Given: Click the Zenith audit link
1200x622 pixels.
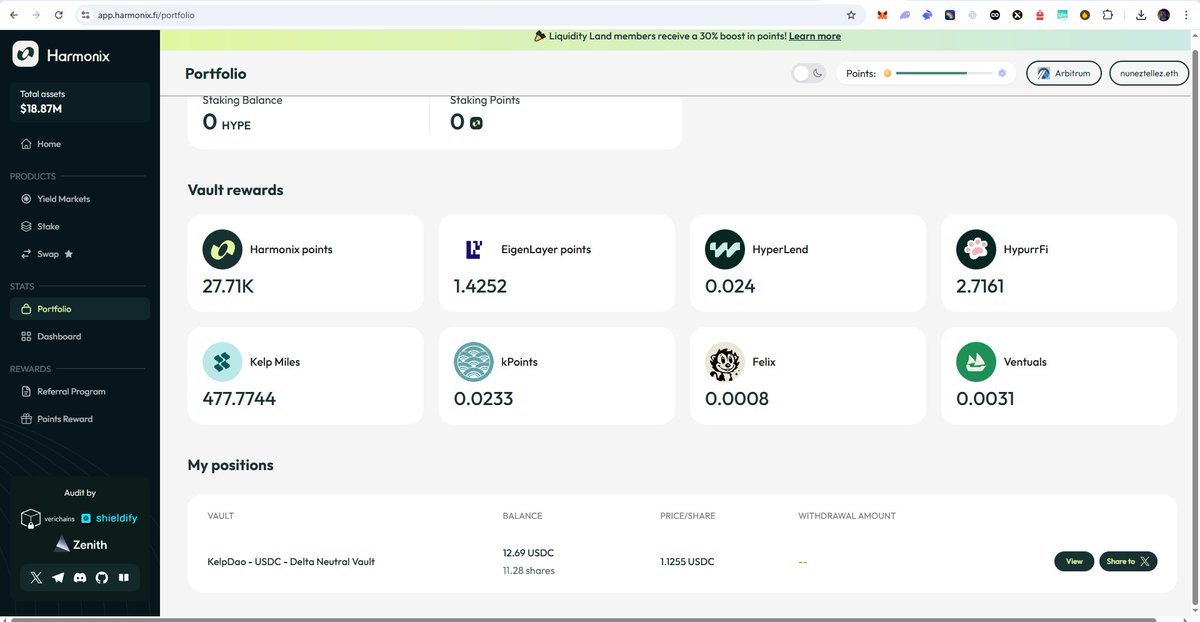Looking at the screenshot, I should (80, 544).
